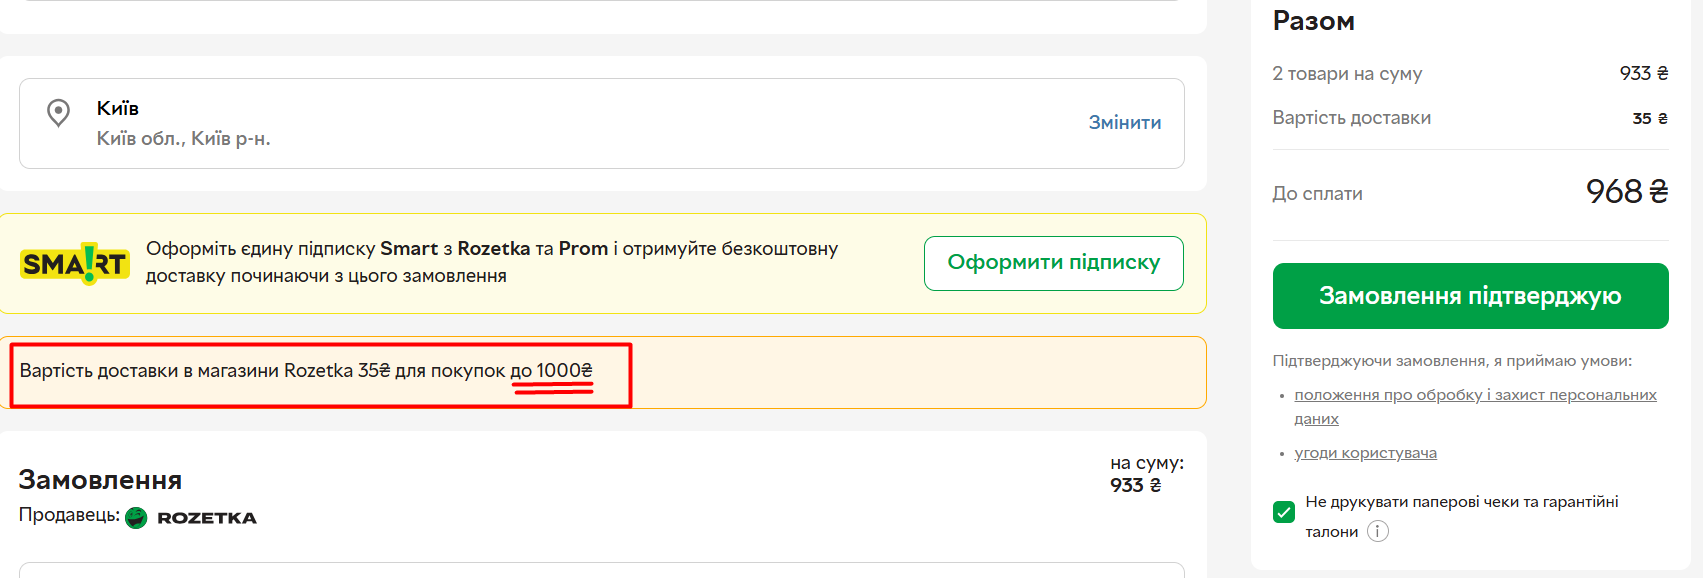1703x578 pixels.
Task: Click the Не друкувати паперові чеки label
Action: coord(1461,502)
